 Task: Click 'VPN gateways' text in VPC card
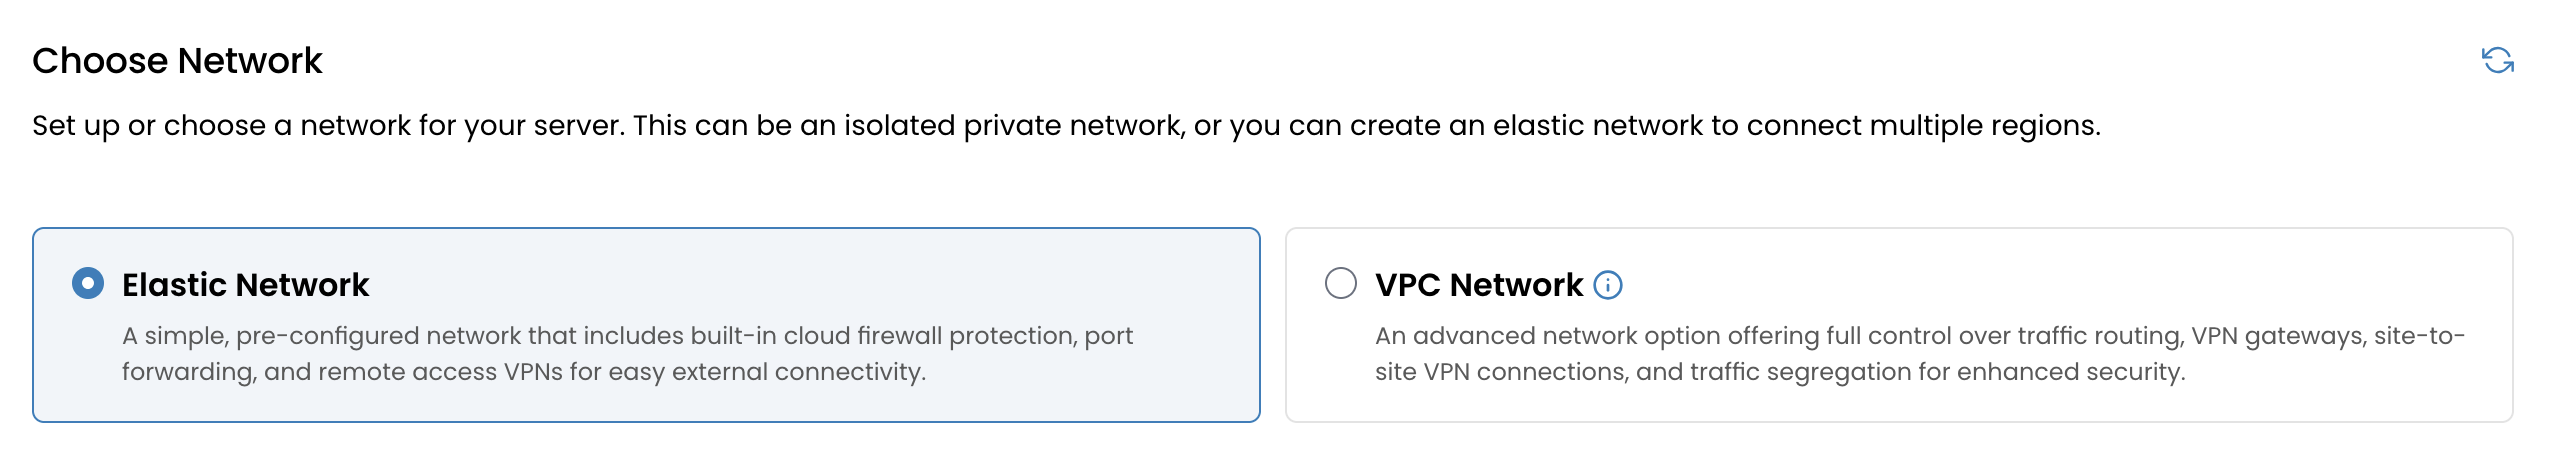[2277, 336]
